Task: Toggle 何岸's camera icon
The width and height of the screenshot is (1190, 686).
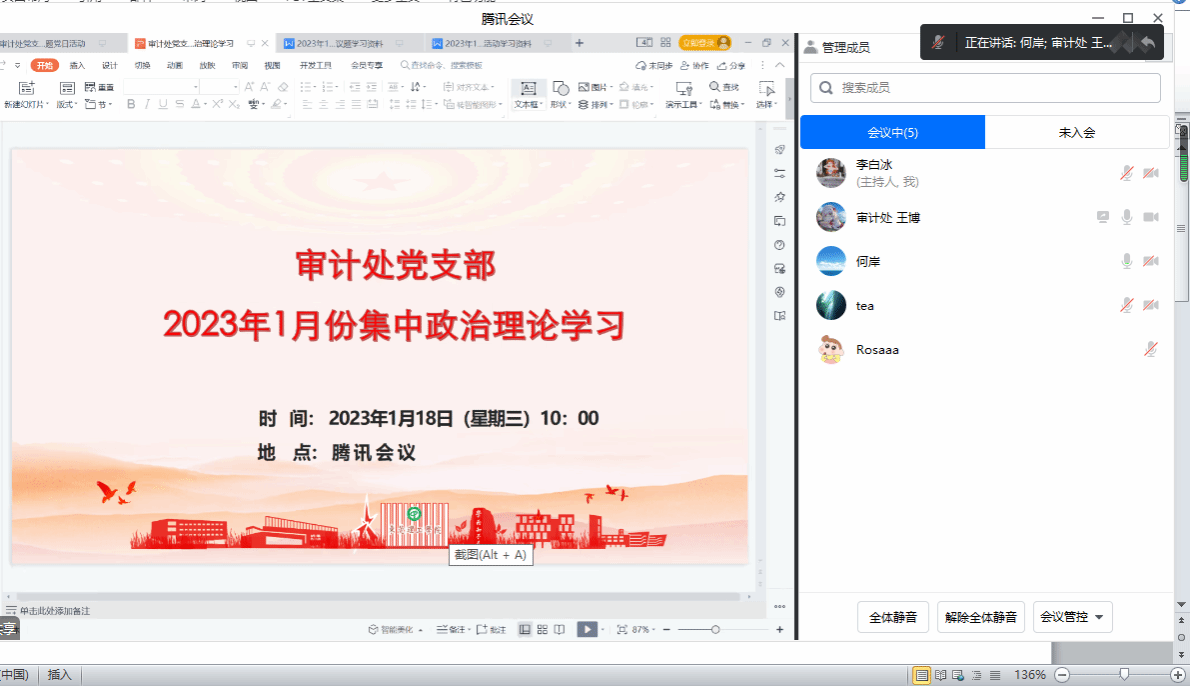Action: click(x=1151, y=261)
